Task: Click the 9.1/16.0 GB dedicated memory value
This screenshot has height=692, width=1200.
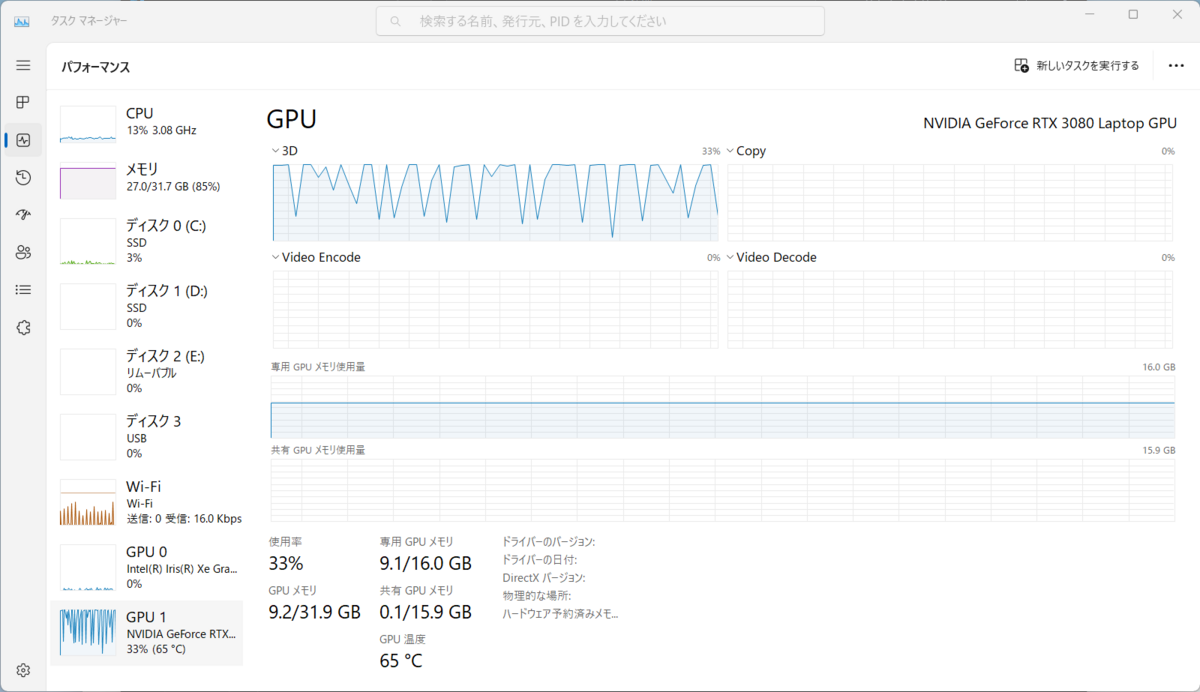Action: pos(425,563)
